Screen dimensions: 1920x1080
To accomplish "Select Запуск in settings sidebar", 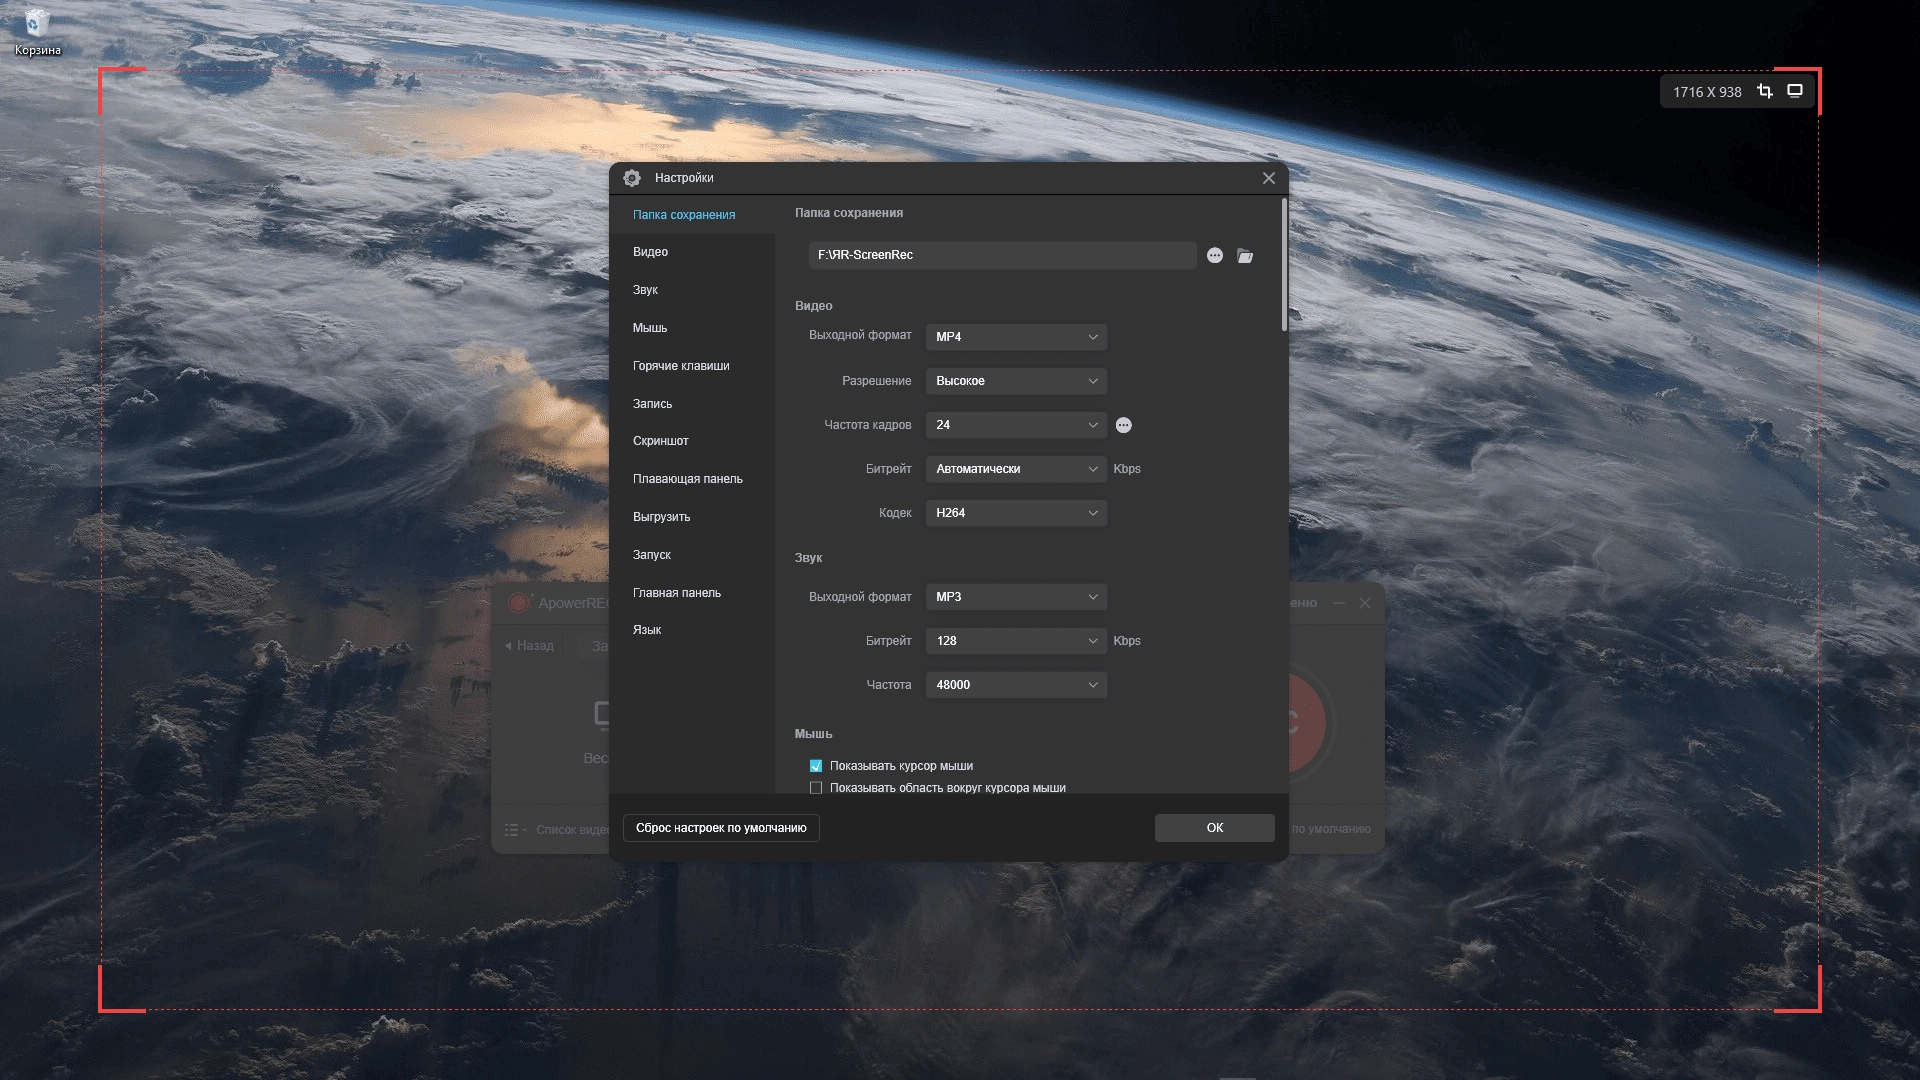I will [691, 555].
